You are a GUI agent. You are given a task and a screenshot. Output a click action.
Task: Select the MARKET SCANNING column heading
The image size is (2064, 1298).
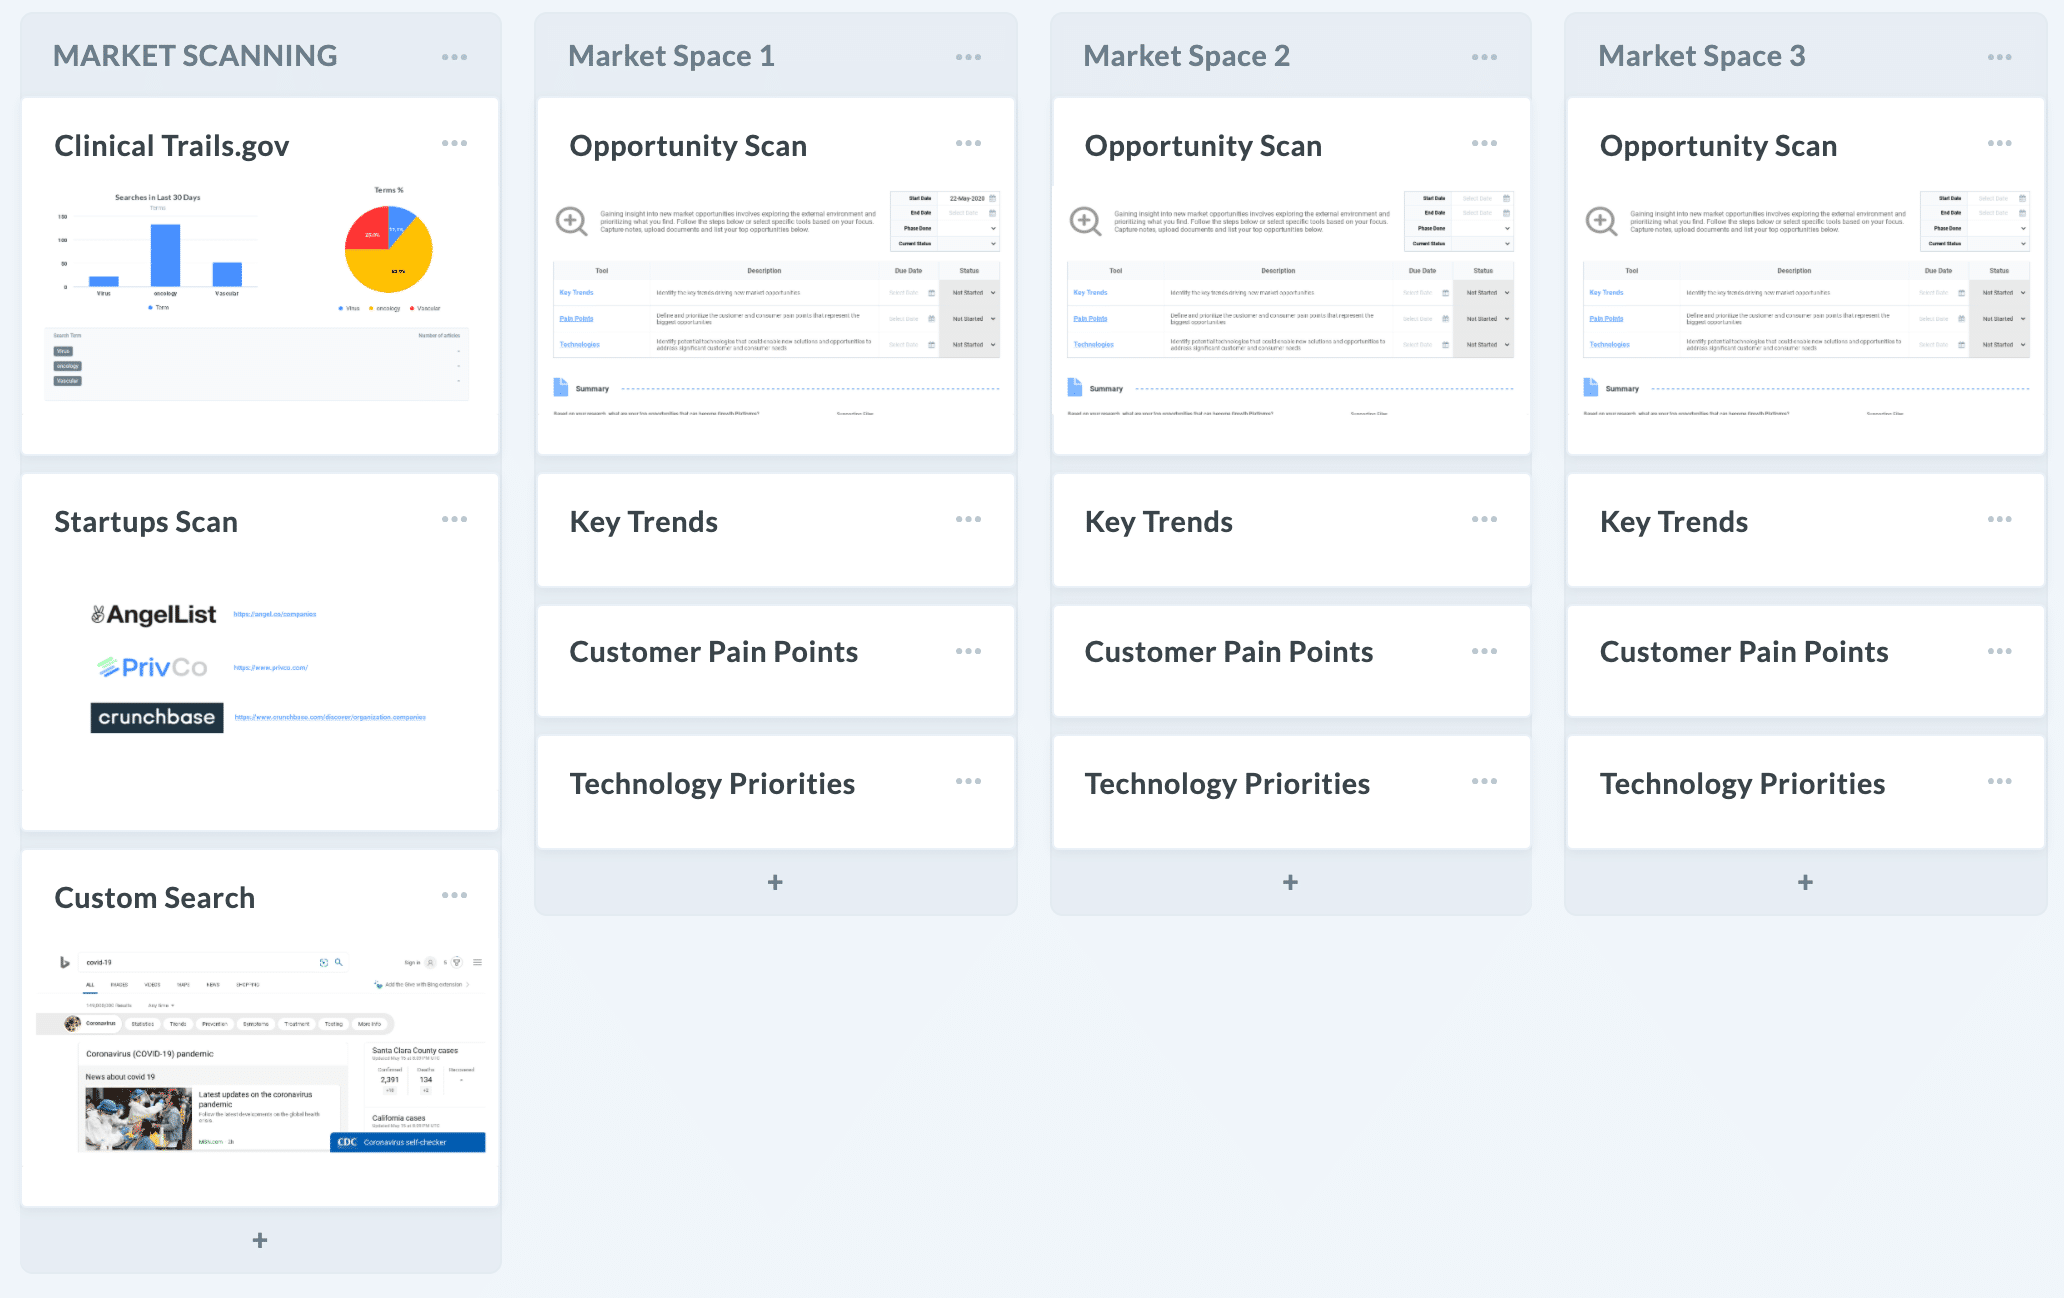tap(195, 56)
